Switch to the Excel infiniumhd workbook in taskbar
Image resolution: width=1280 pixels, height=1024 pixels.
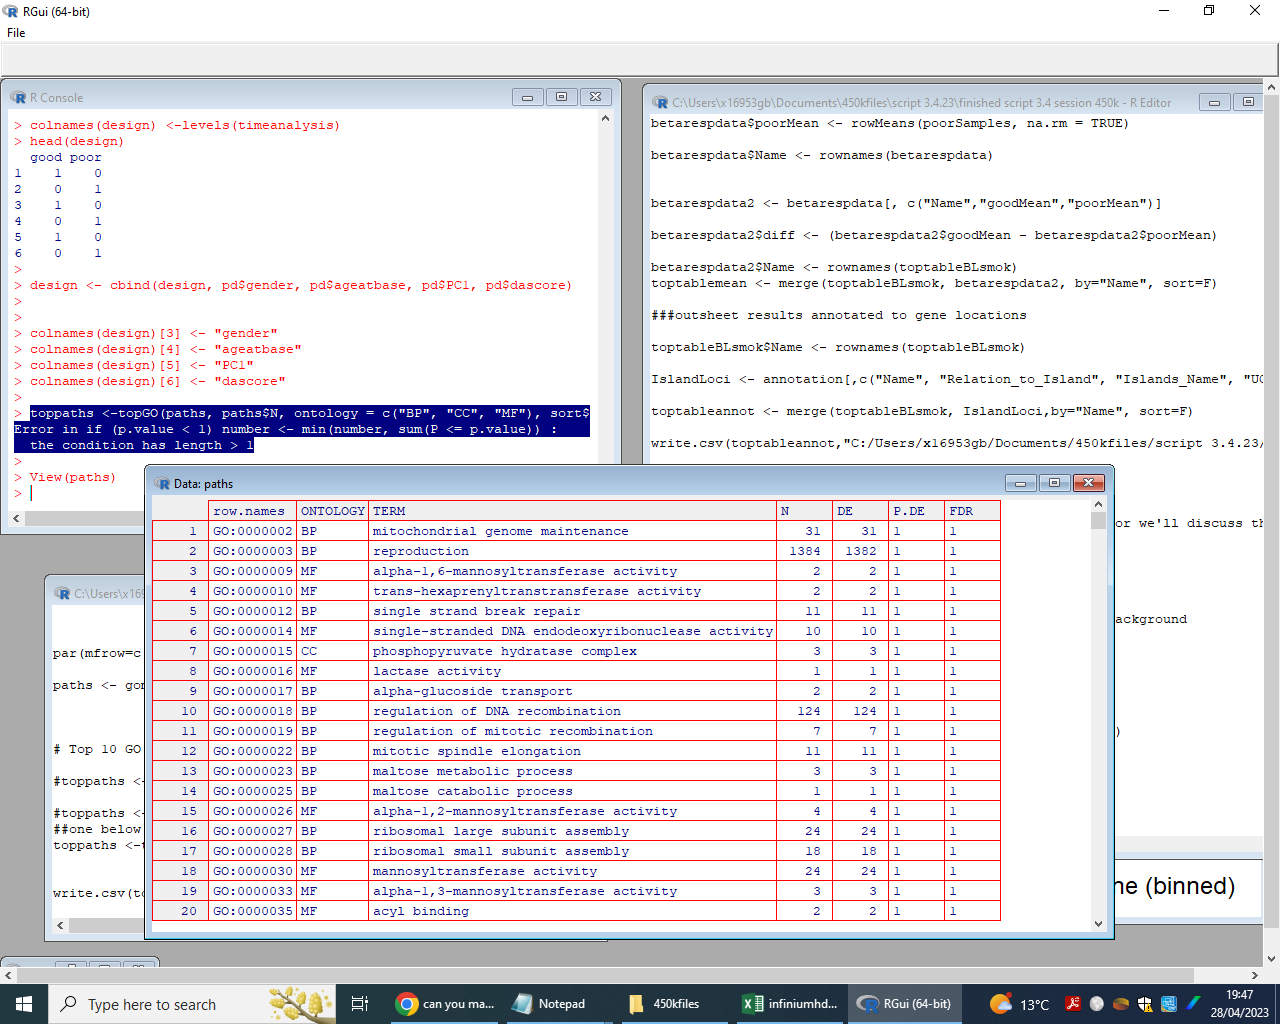click(790, 1004)
